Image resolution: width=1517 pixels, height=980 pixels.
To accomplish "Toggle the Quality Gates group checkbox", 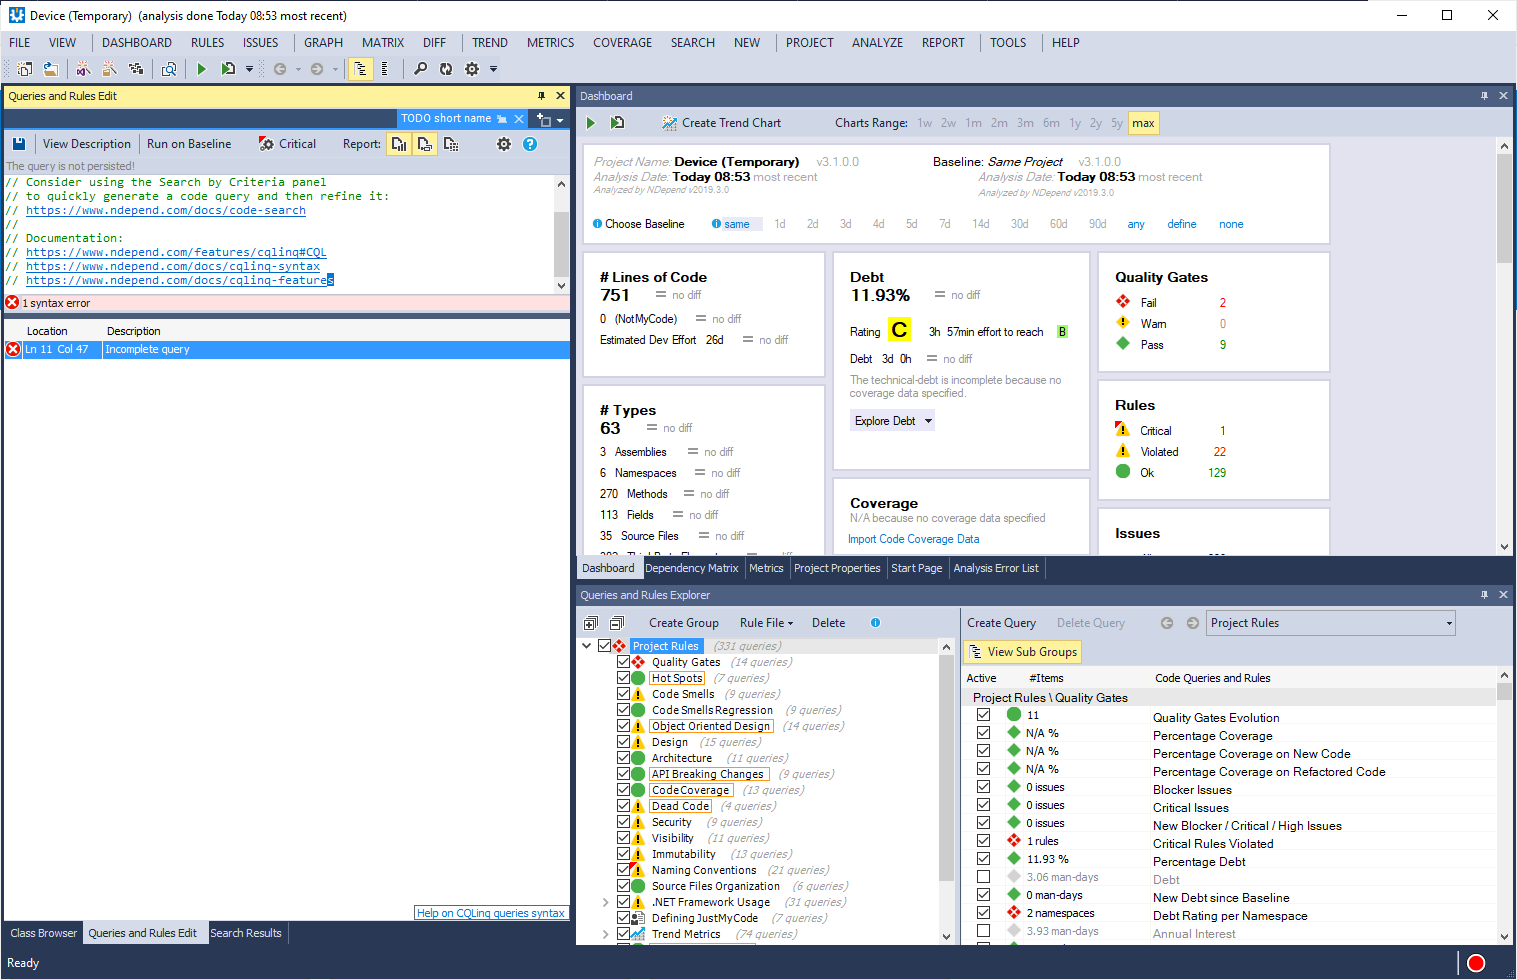I will click(x=624, y=662).
